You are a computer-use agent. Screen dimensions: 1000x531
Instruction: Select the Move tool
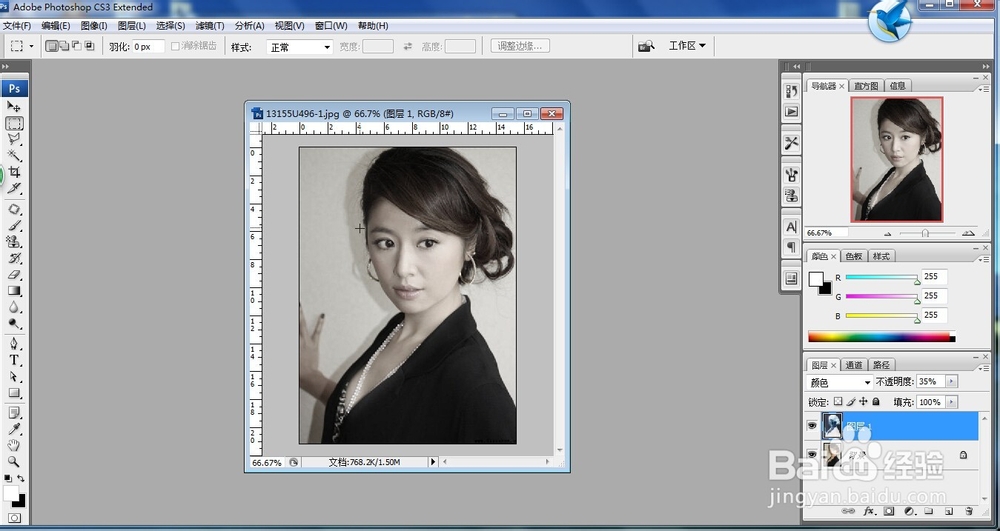[14, 106]
